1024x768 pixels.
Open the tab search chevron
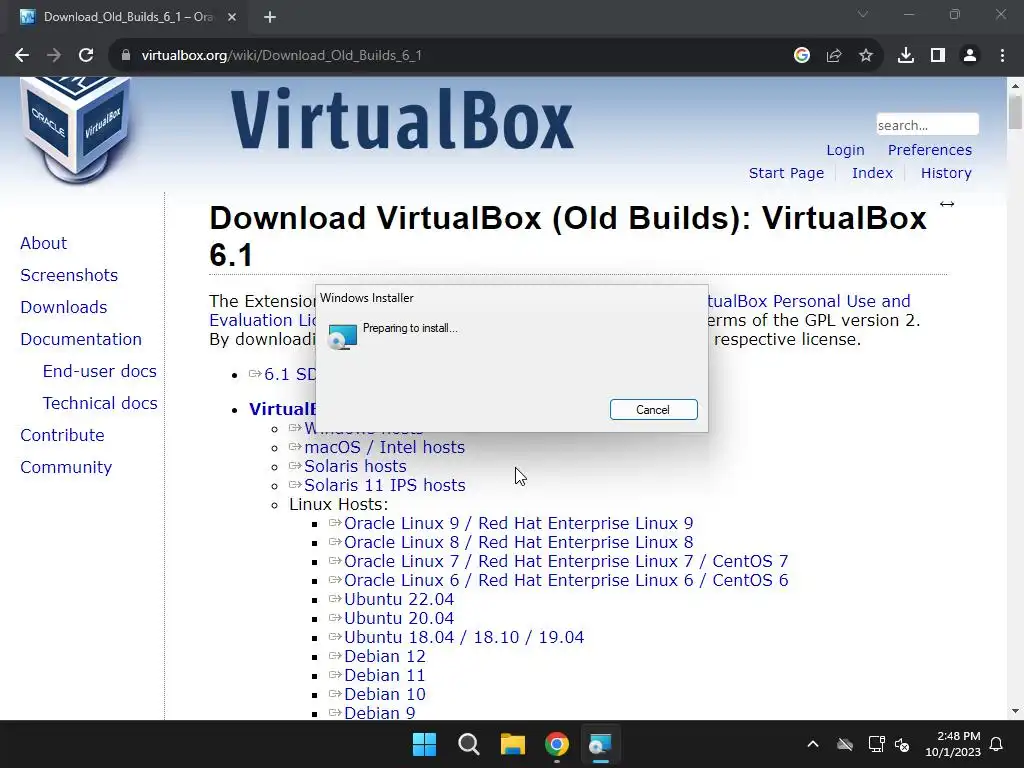(x=863, y=14)
